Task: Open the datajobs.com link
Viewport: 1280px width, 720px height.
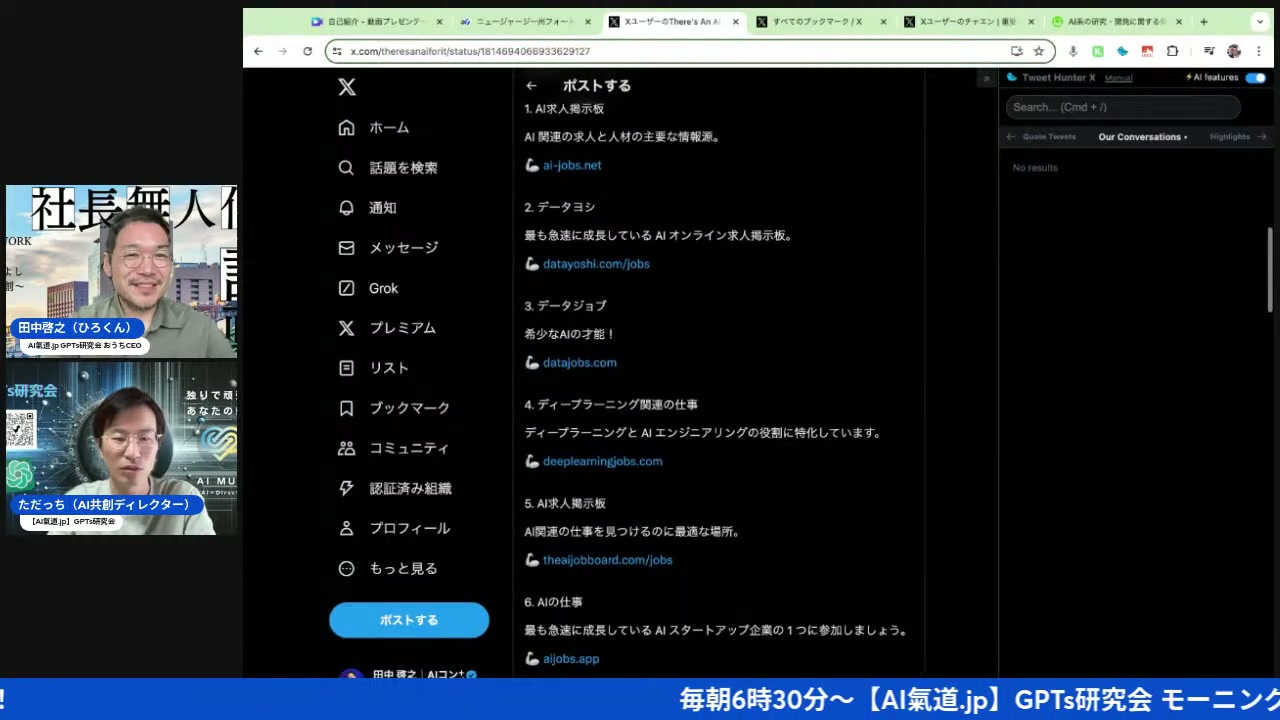Action: [x=580, y=363]
